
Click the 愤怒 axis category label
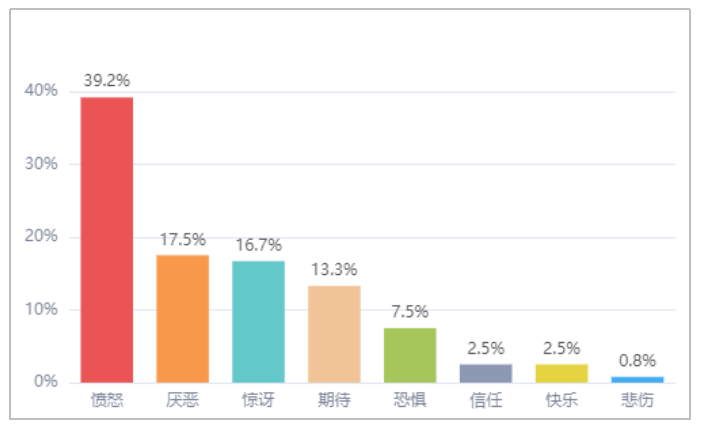point(107,400)
